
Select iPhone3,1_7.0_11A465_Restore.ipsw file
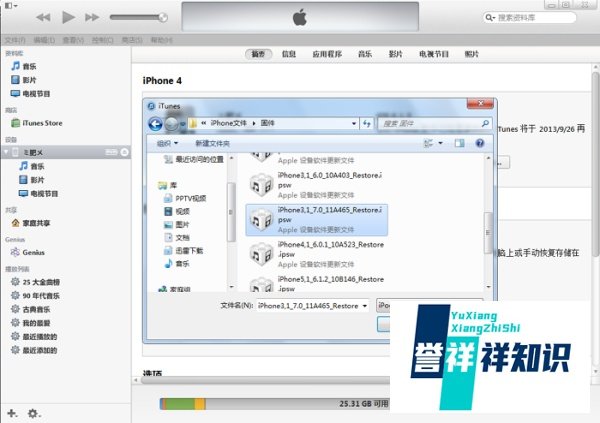point(316,220)
